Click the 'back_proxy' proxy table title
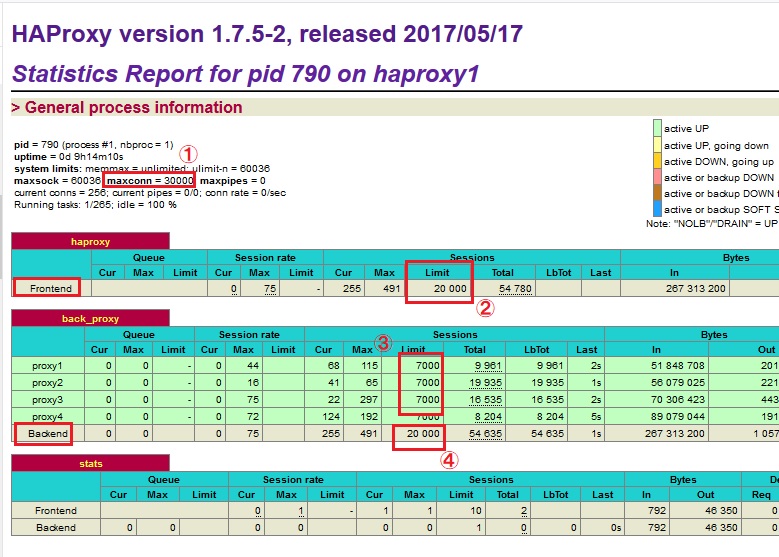 [90, 318]
